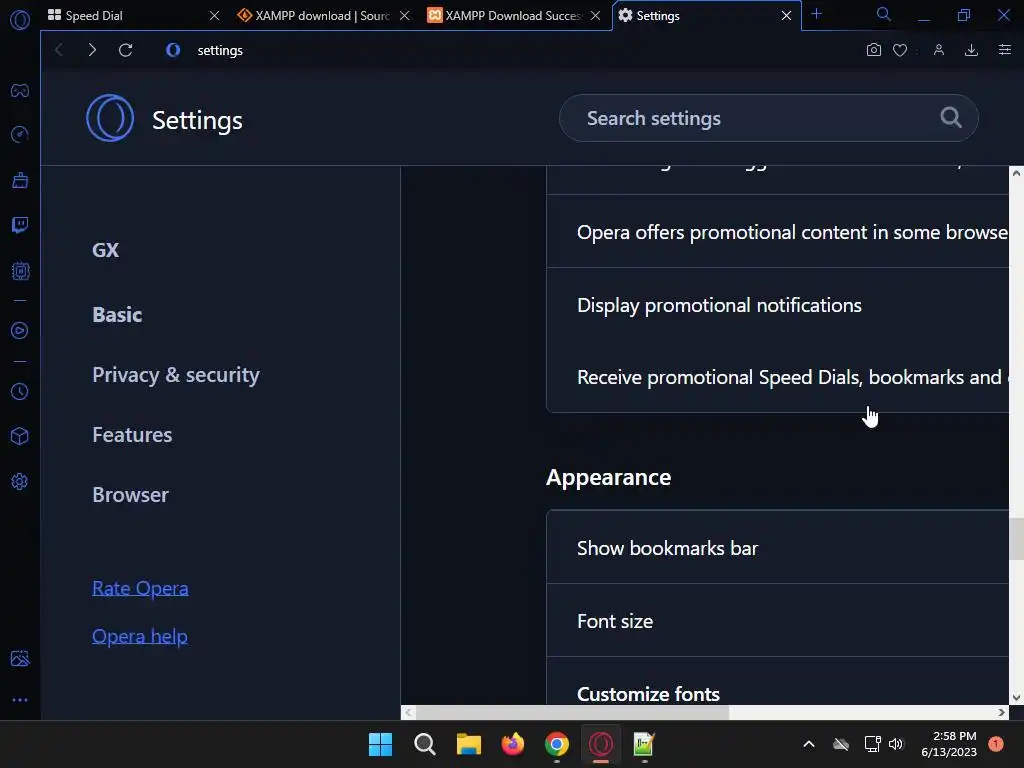Viewport: 1024px width, 768px height.
Task: Open GX Control speedometer icon
Action: [20, 135]
